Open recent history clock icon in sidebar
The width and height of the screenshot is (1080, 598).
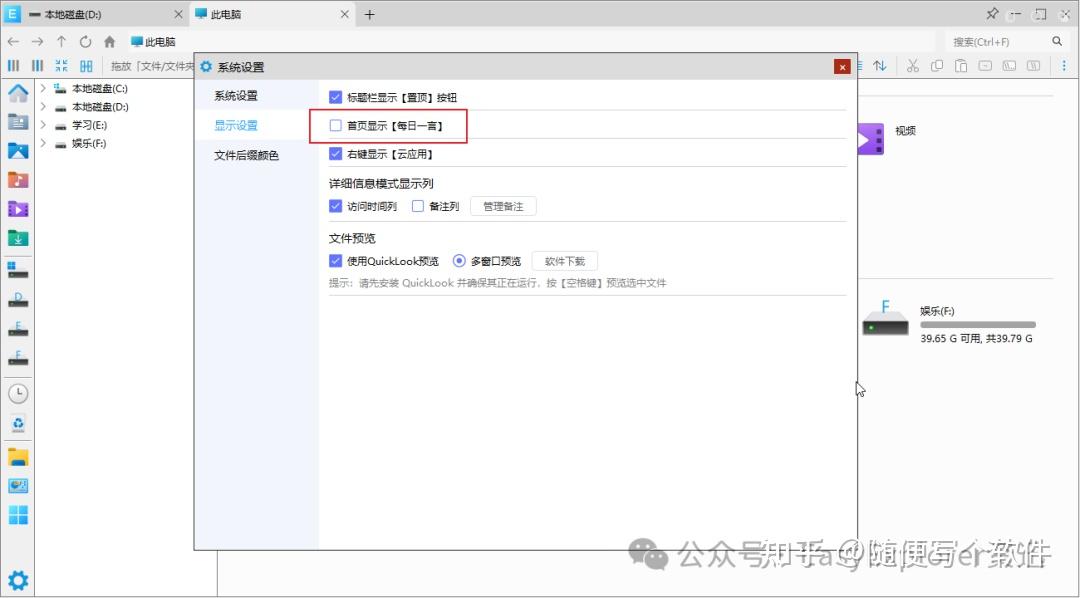pyautogui.click(x=18, y=393)
